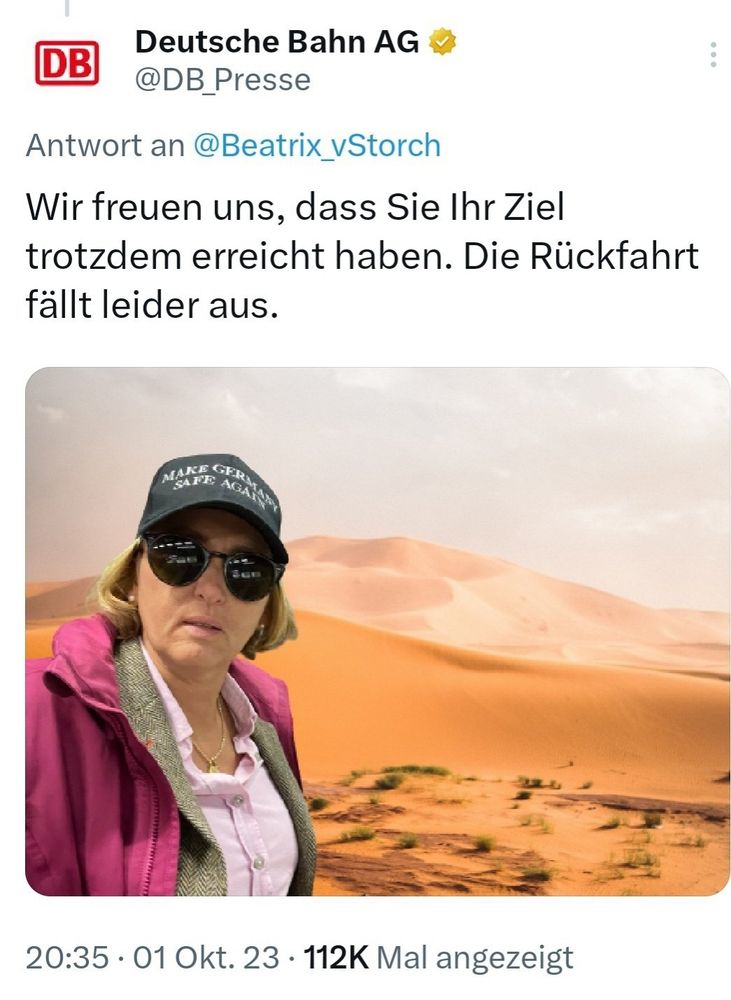The height and width of the screenshot is (1000, 731).
Task: Click the date 01 Okt. 23
Action: [x=206, y=957]
